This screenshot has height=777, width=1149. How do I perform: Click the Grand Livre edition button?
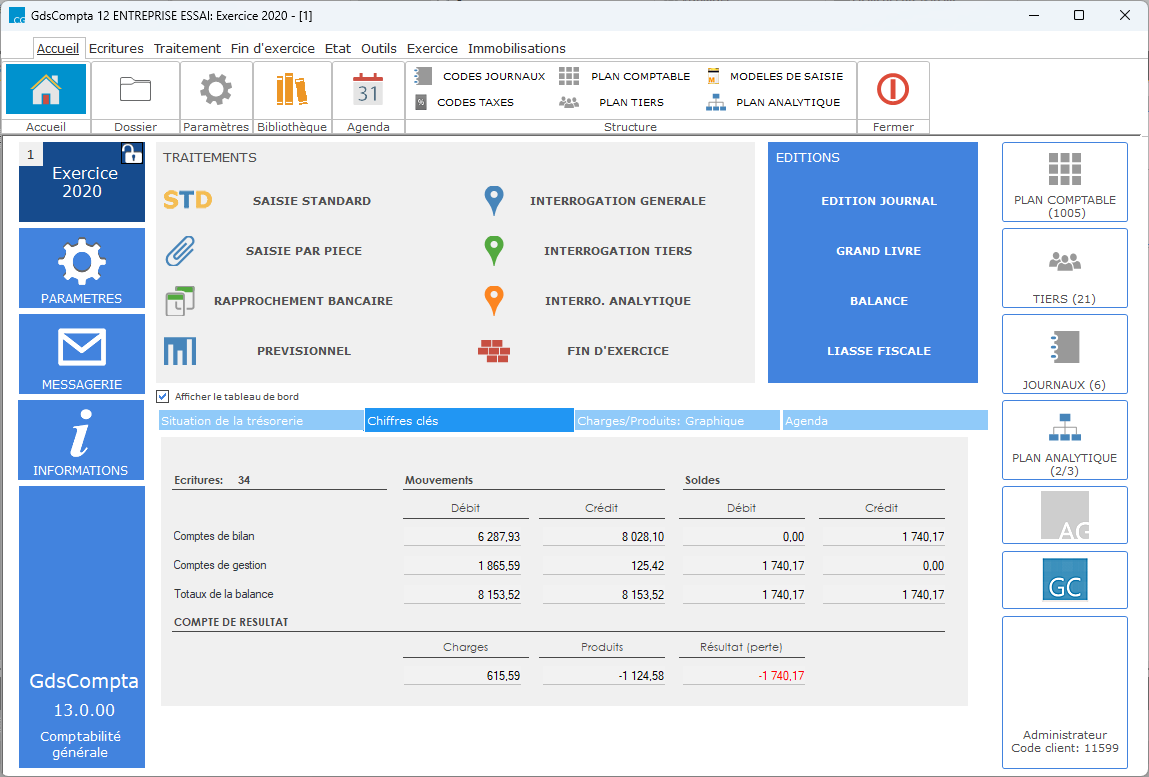(x=878, y=251)
